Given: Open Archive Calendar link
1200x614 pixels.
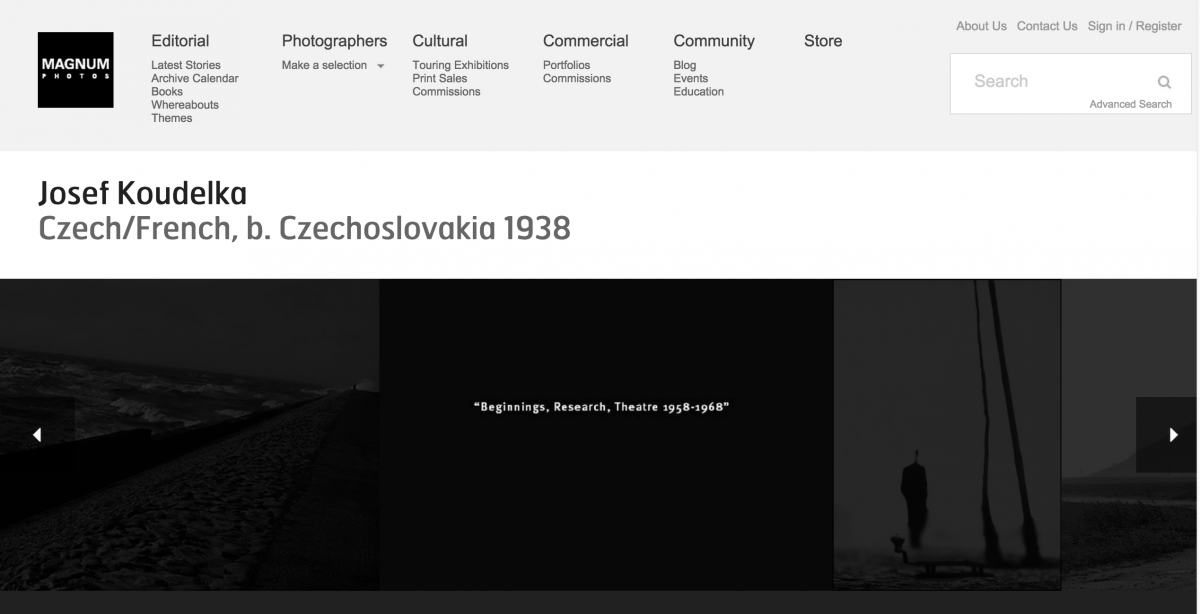Looking at the screenshot, I should 195,78.
